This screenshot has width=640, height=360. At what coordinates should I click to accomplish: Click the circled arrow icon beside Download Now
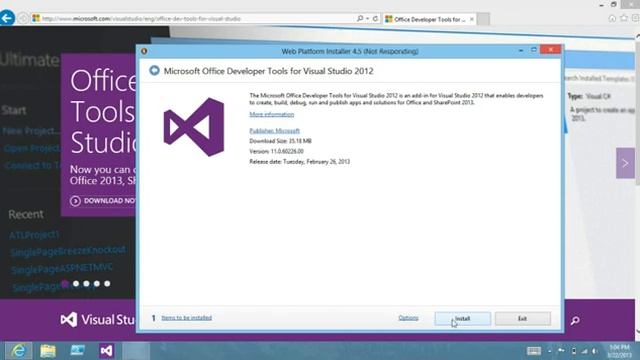[x=75, y=201]
